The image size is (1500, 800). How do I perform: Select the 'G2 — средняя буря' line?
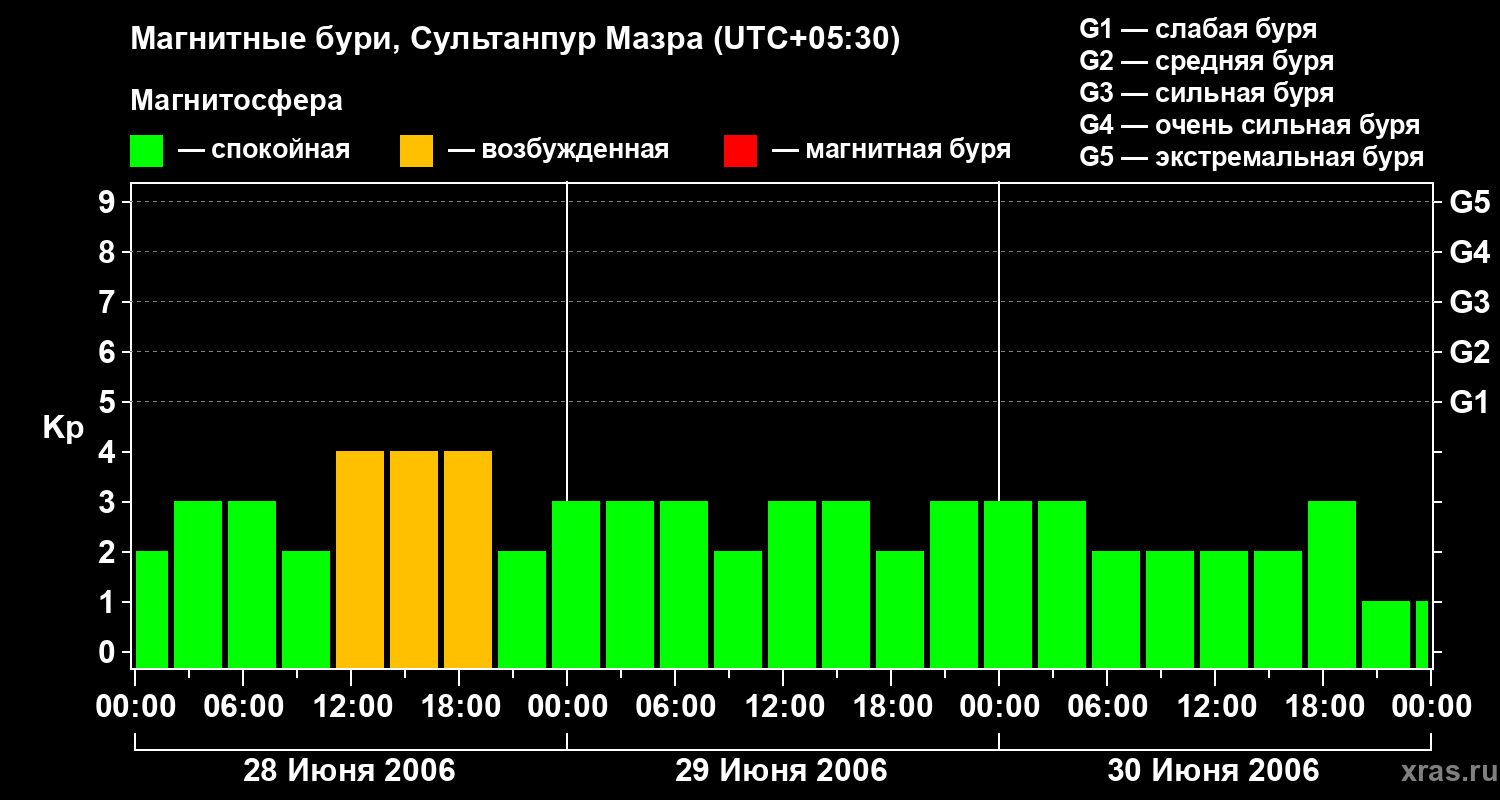point(1207,61)
